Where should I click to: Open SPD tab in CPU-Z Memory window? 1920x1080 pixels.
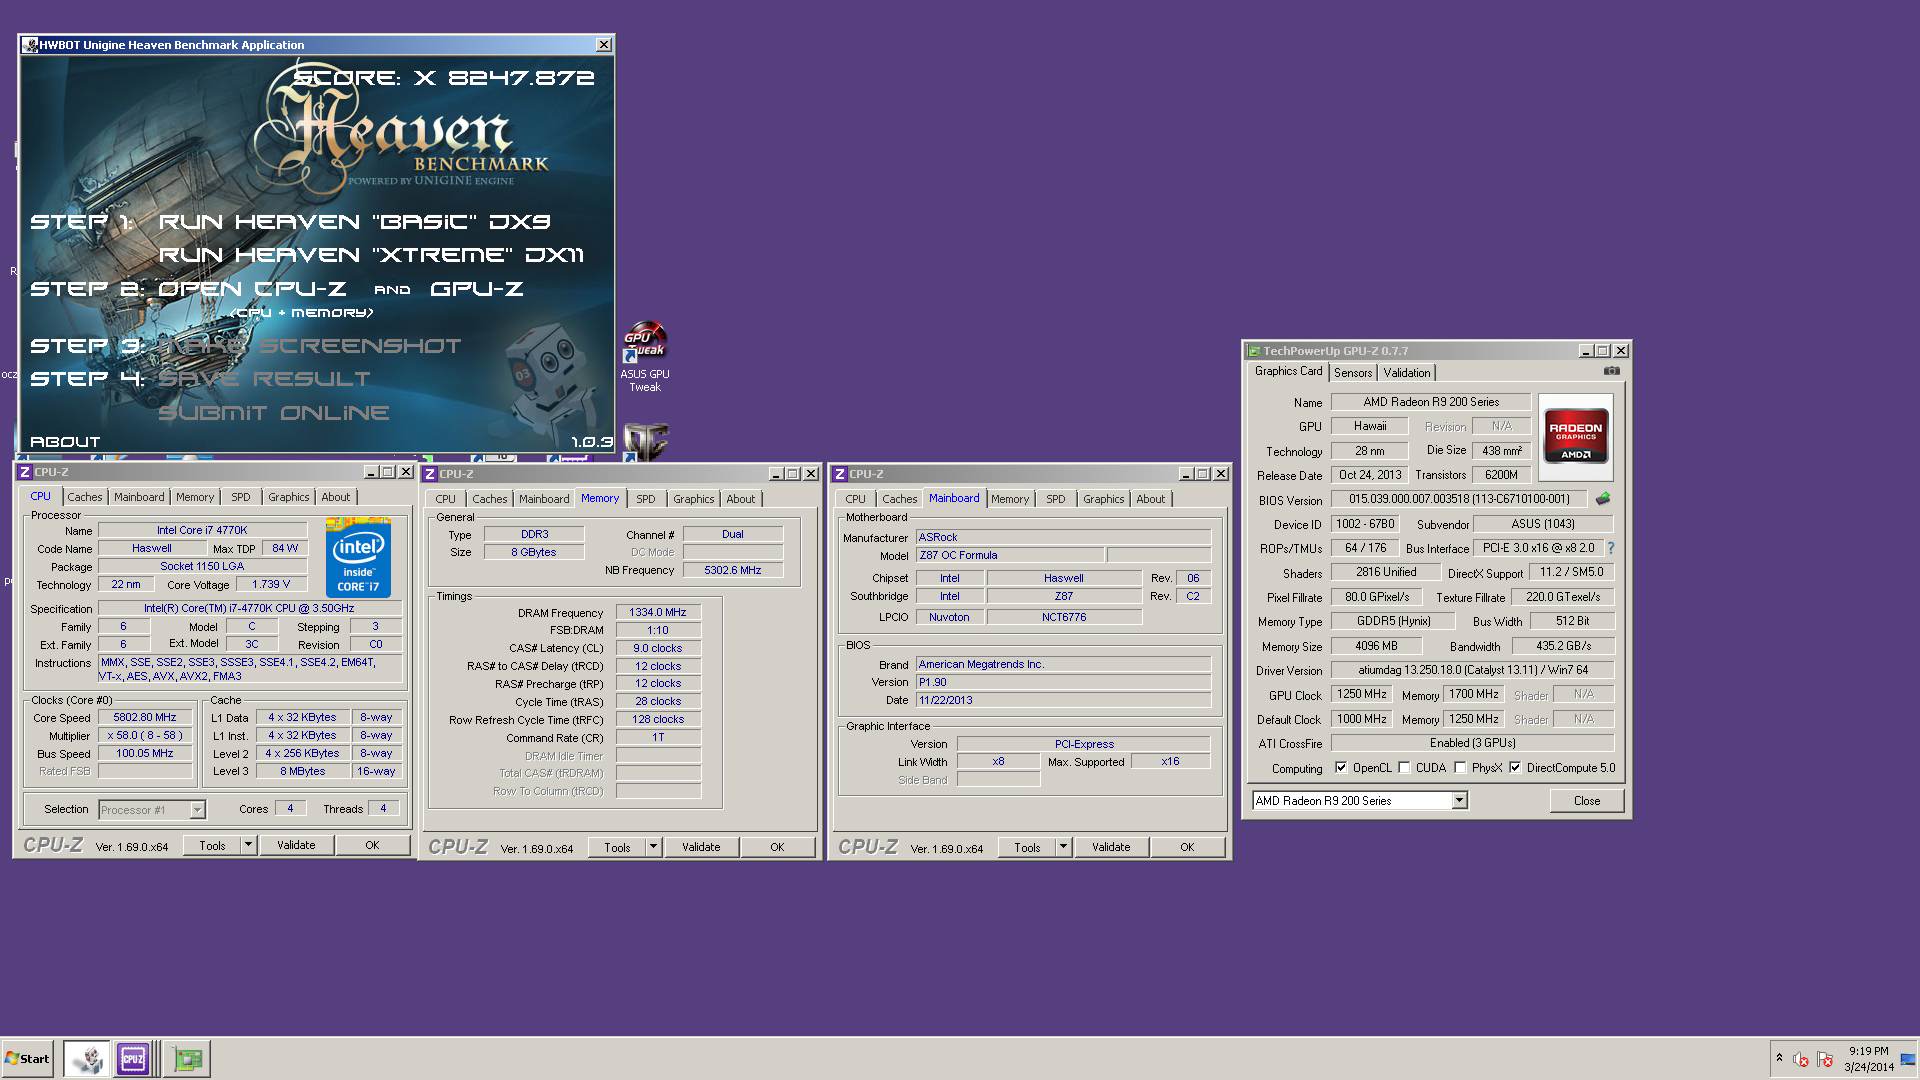[x=646, y=499]
